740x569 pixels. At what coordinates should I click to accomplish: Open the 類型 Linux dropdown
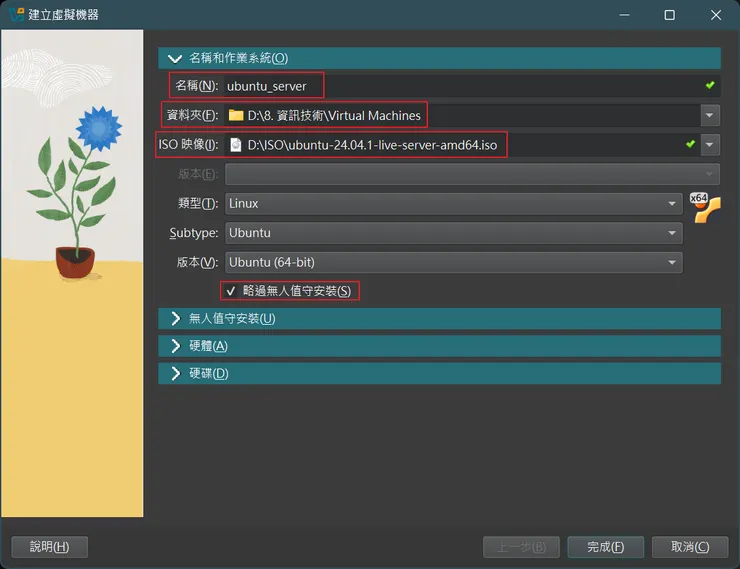point(454,203)
